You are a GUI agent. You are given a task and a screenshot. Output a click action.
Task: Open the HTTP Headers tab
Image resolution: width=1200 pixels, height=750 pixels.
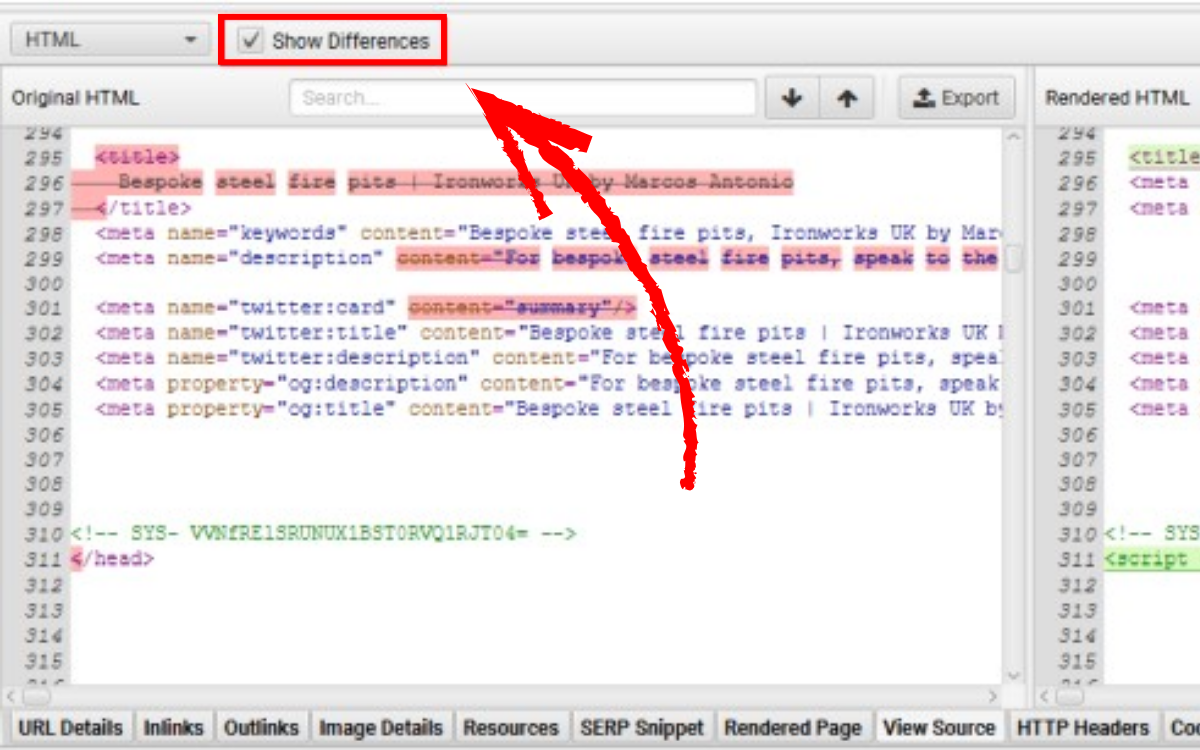[x=1082, y=727]
